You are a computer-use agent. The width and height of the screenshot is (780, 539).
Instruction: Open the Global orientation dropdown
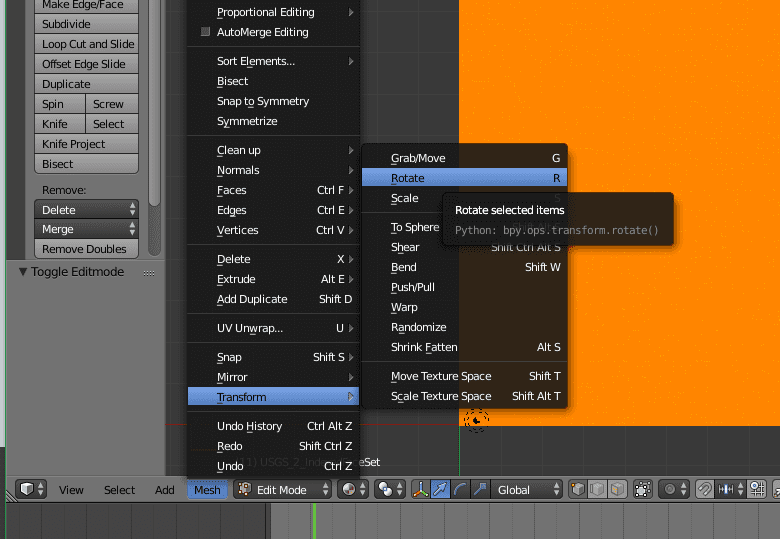pos(527,490)
